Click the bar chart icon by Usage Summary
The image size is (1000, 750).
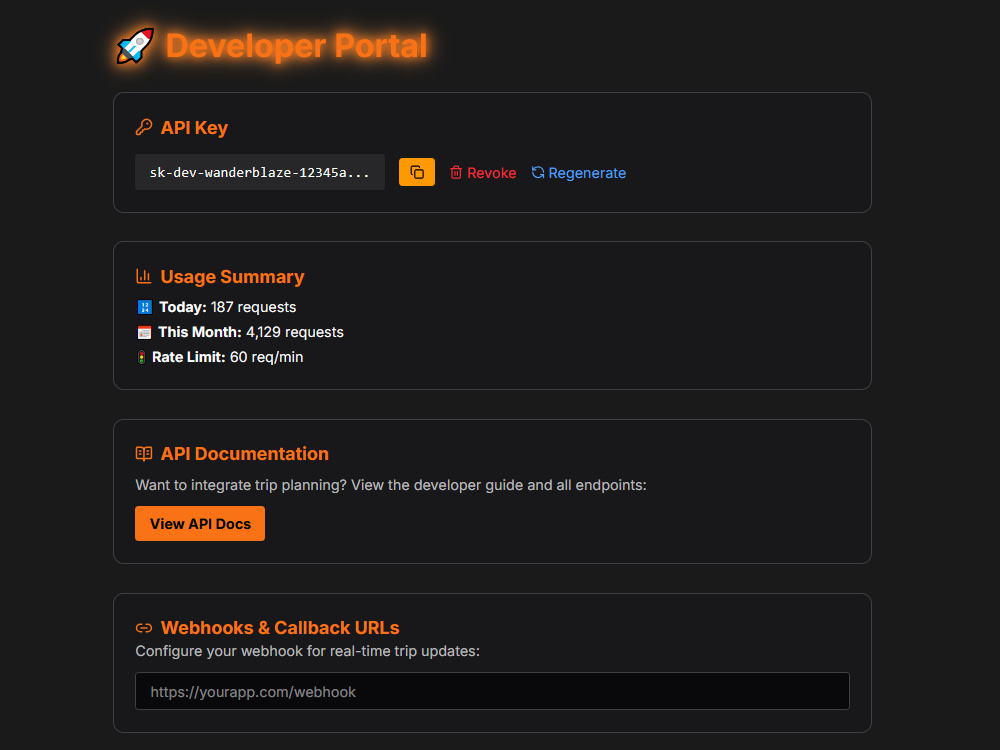tap(143, 276)
